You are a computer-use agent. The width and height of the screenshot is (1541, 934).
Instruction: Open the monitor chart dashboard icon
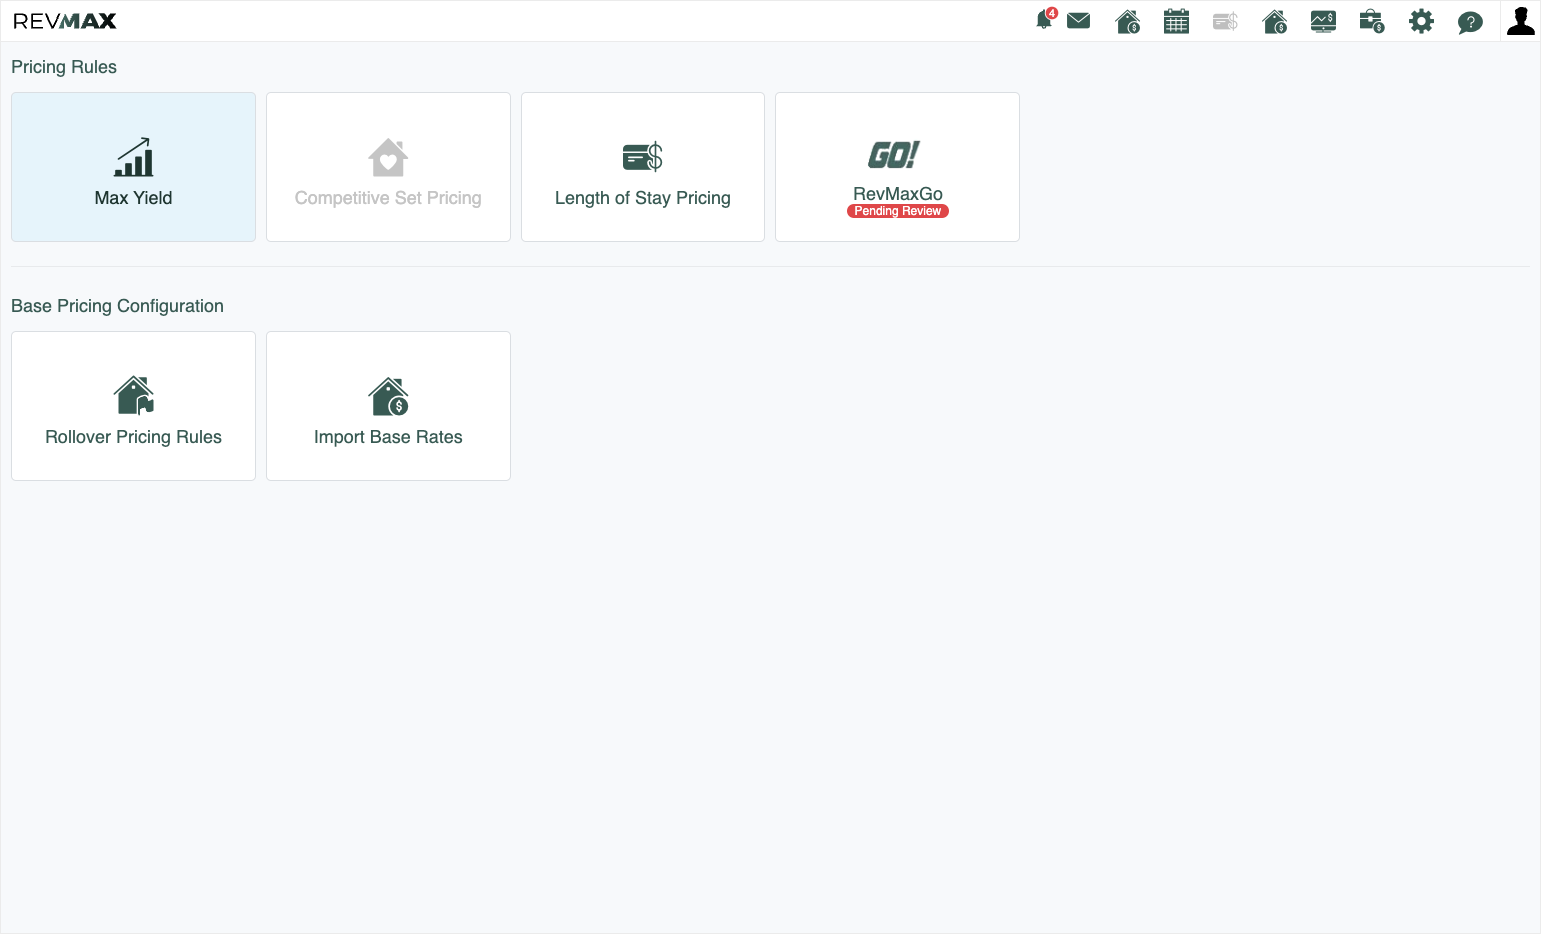pos(1323,21)
